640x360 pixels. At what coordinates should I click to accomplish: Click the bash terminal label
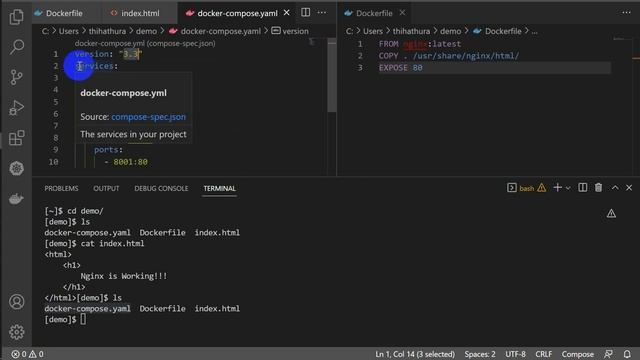tap(527, 188)
